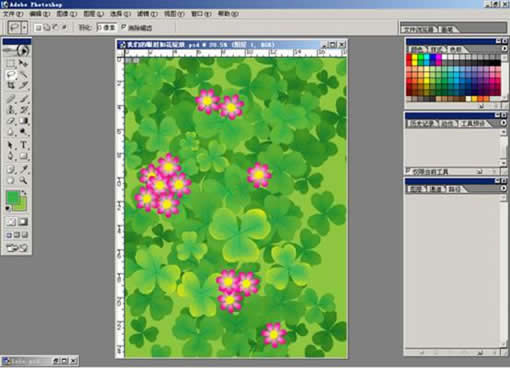Toggle the anti-aliased checkbox in options bar
Viewport: 510px width, 368px height.
(123, 27)
